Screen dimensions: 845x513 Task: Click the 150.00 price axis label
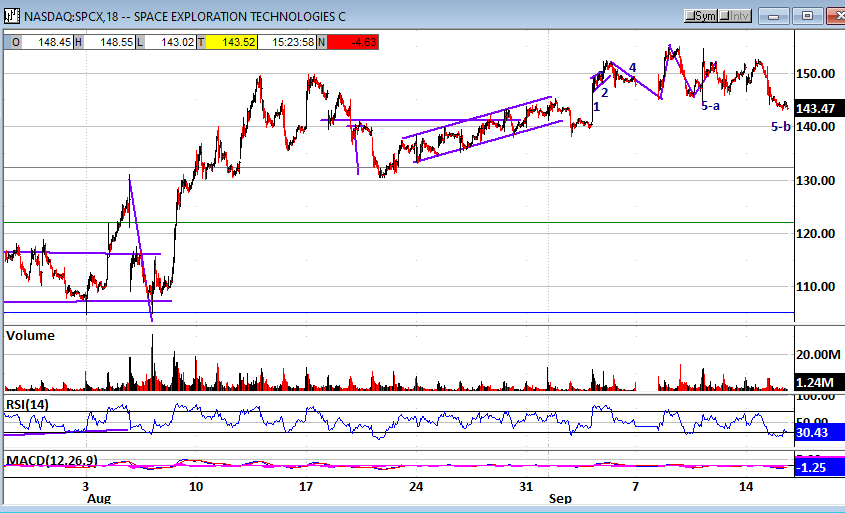tap(815, 74)
